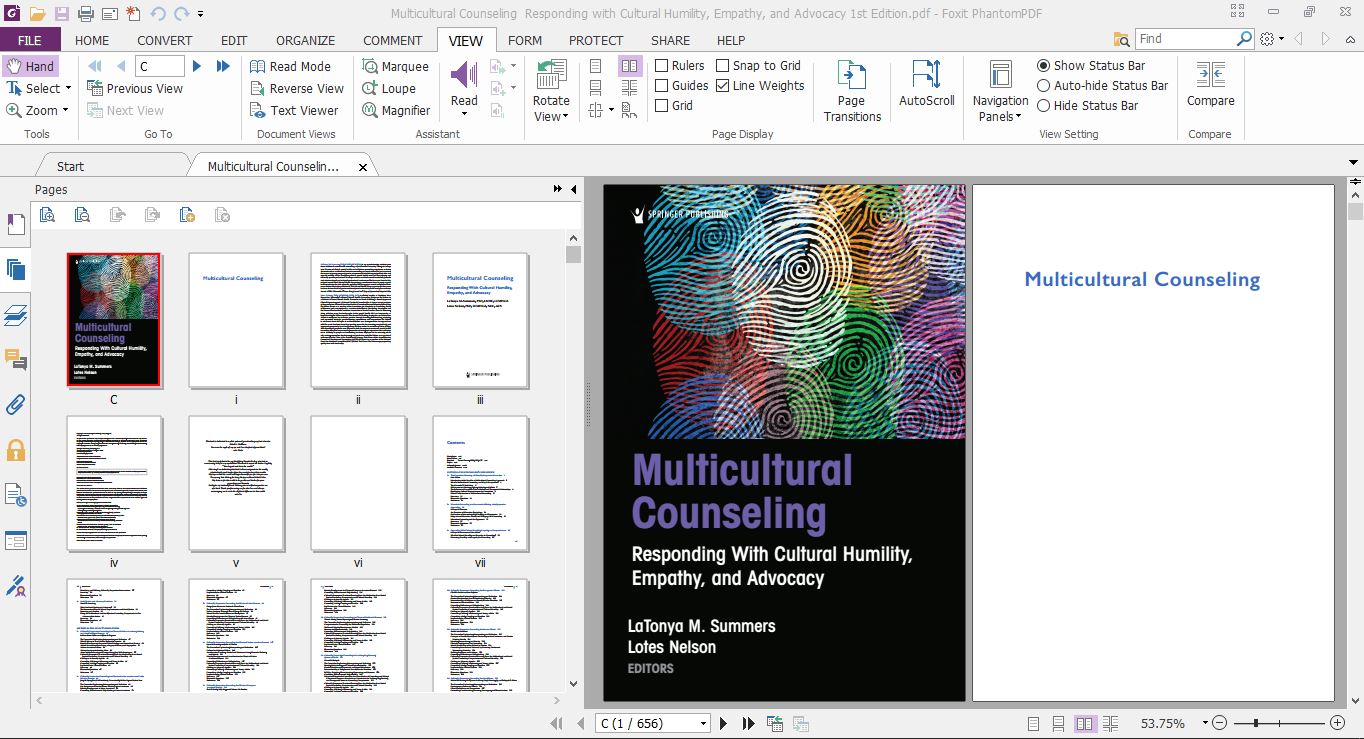Open the Layers panel in sidebar
This screenshot has width=1364, height=739.
15,316
